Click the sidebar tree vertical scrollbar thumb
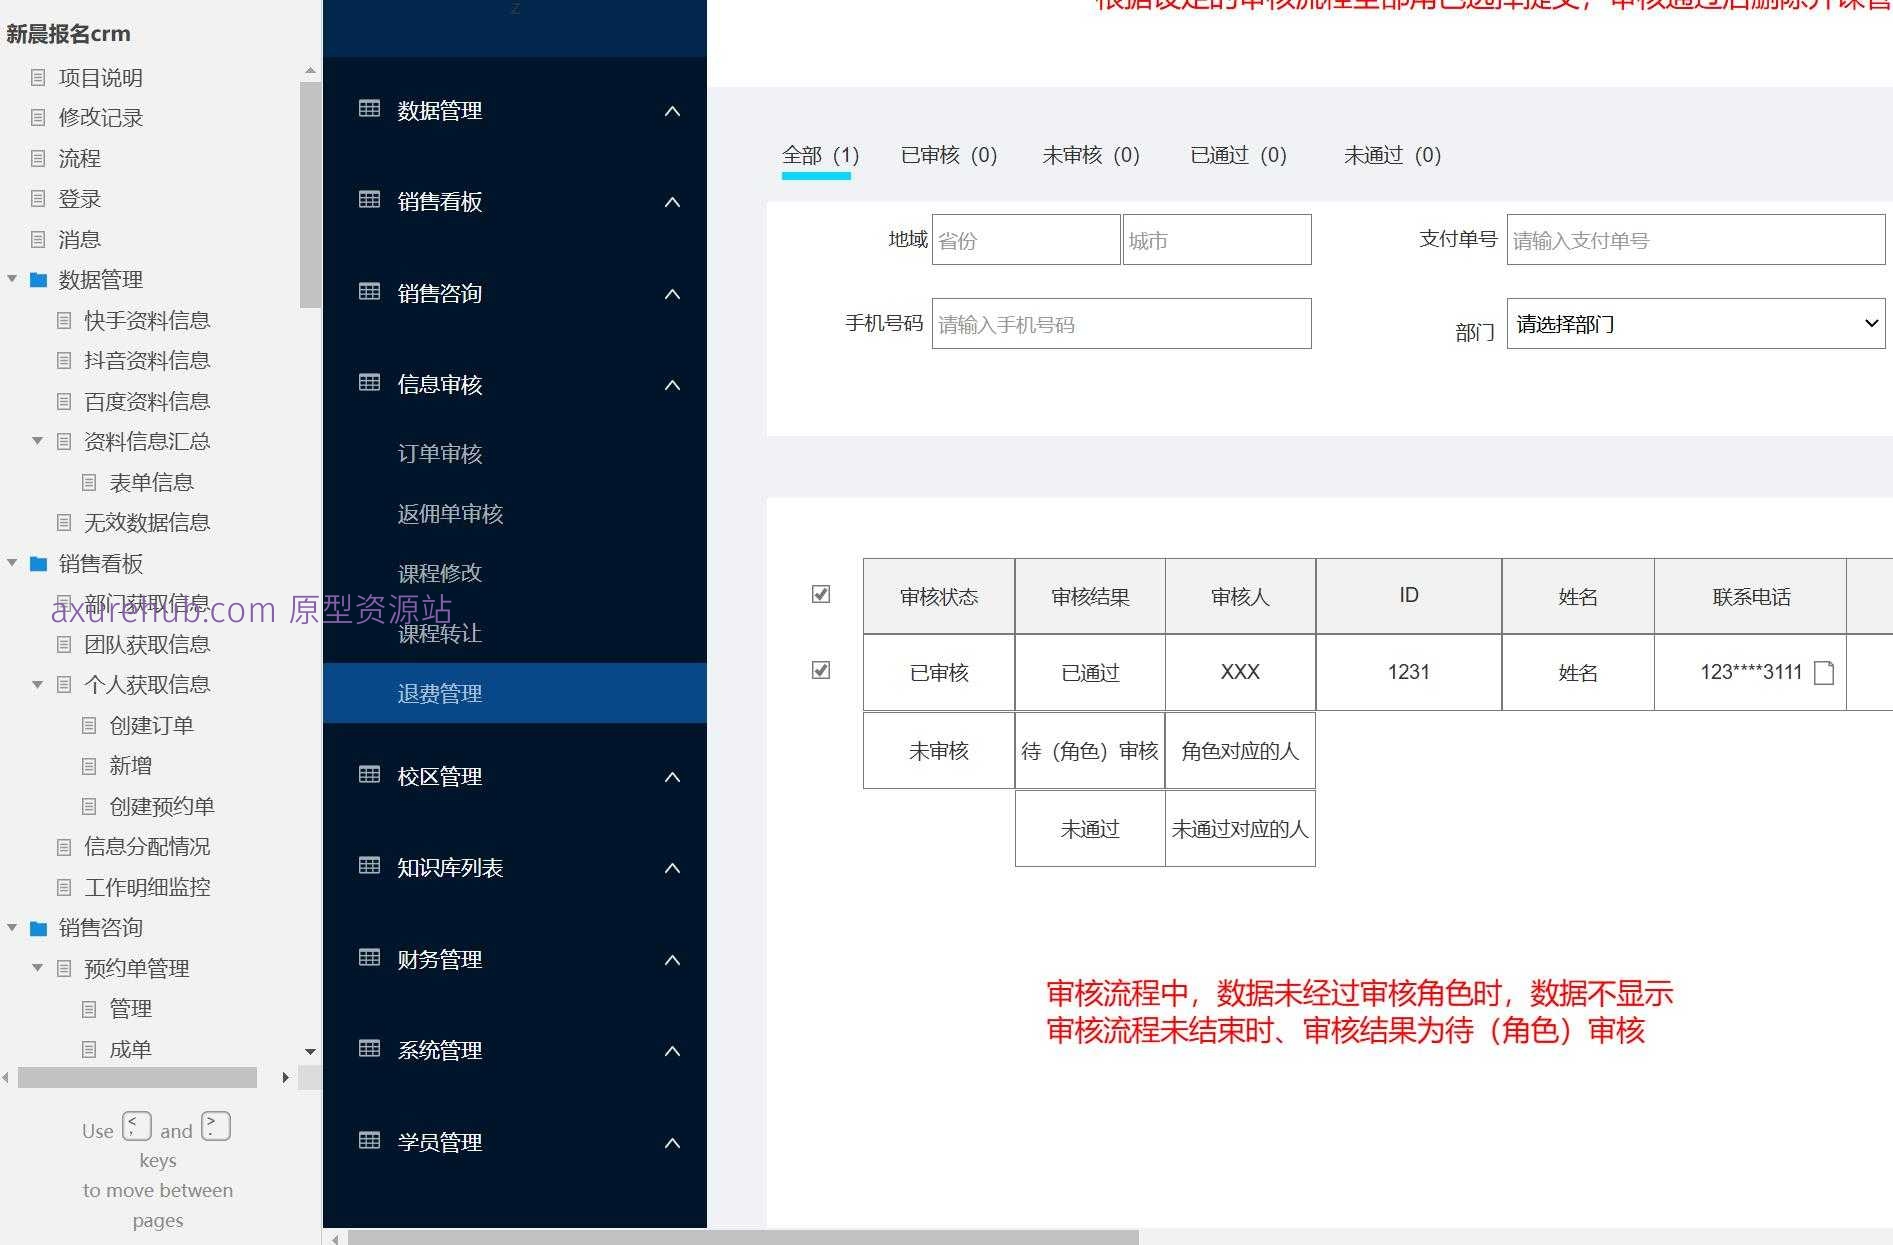This screenshot has width=1893, height=1245. [x=310, y=194]
